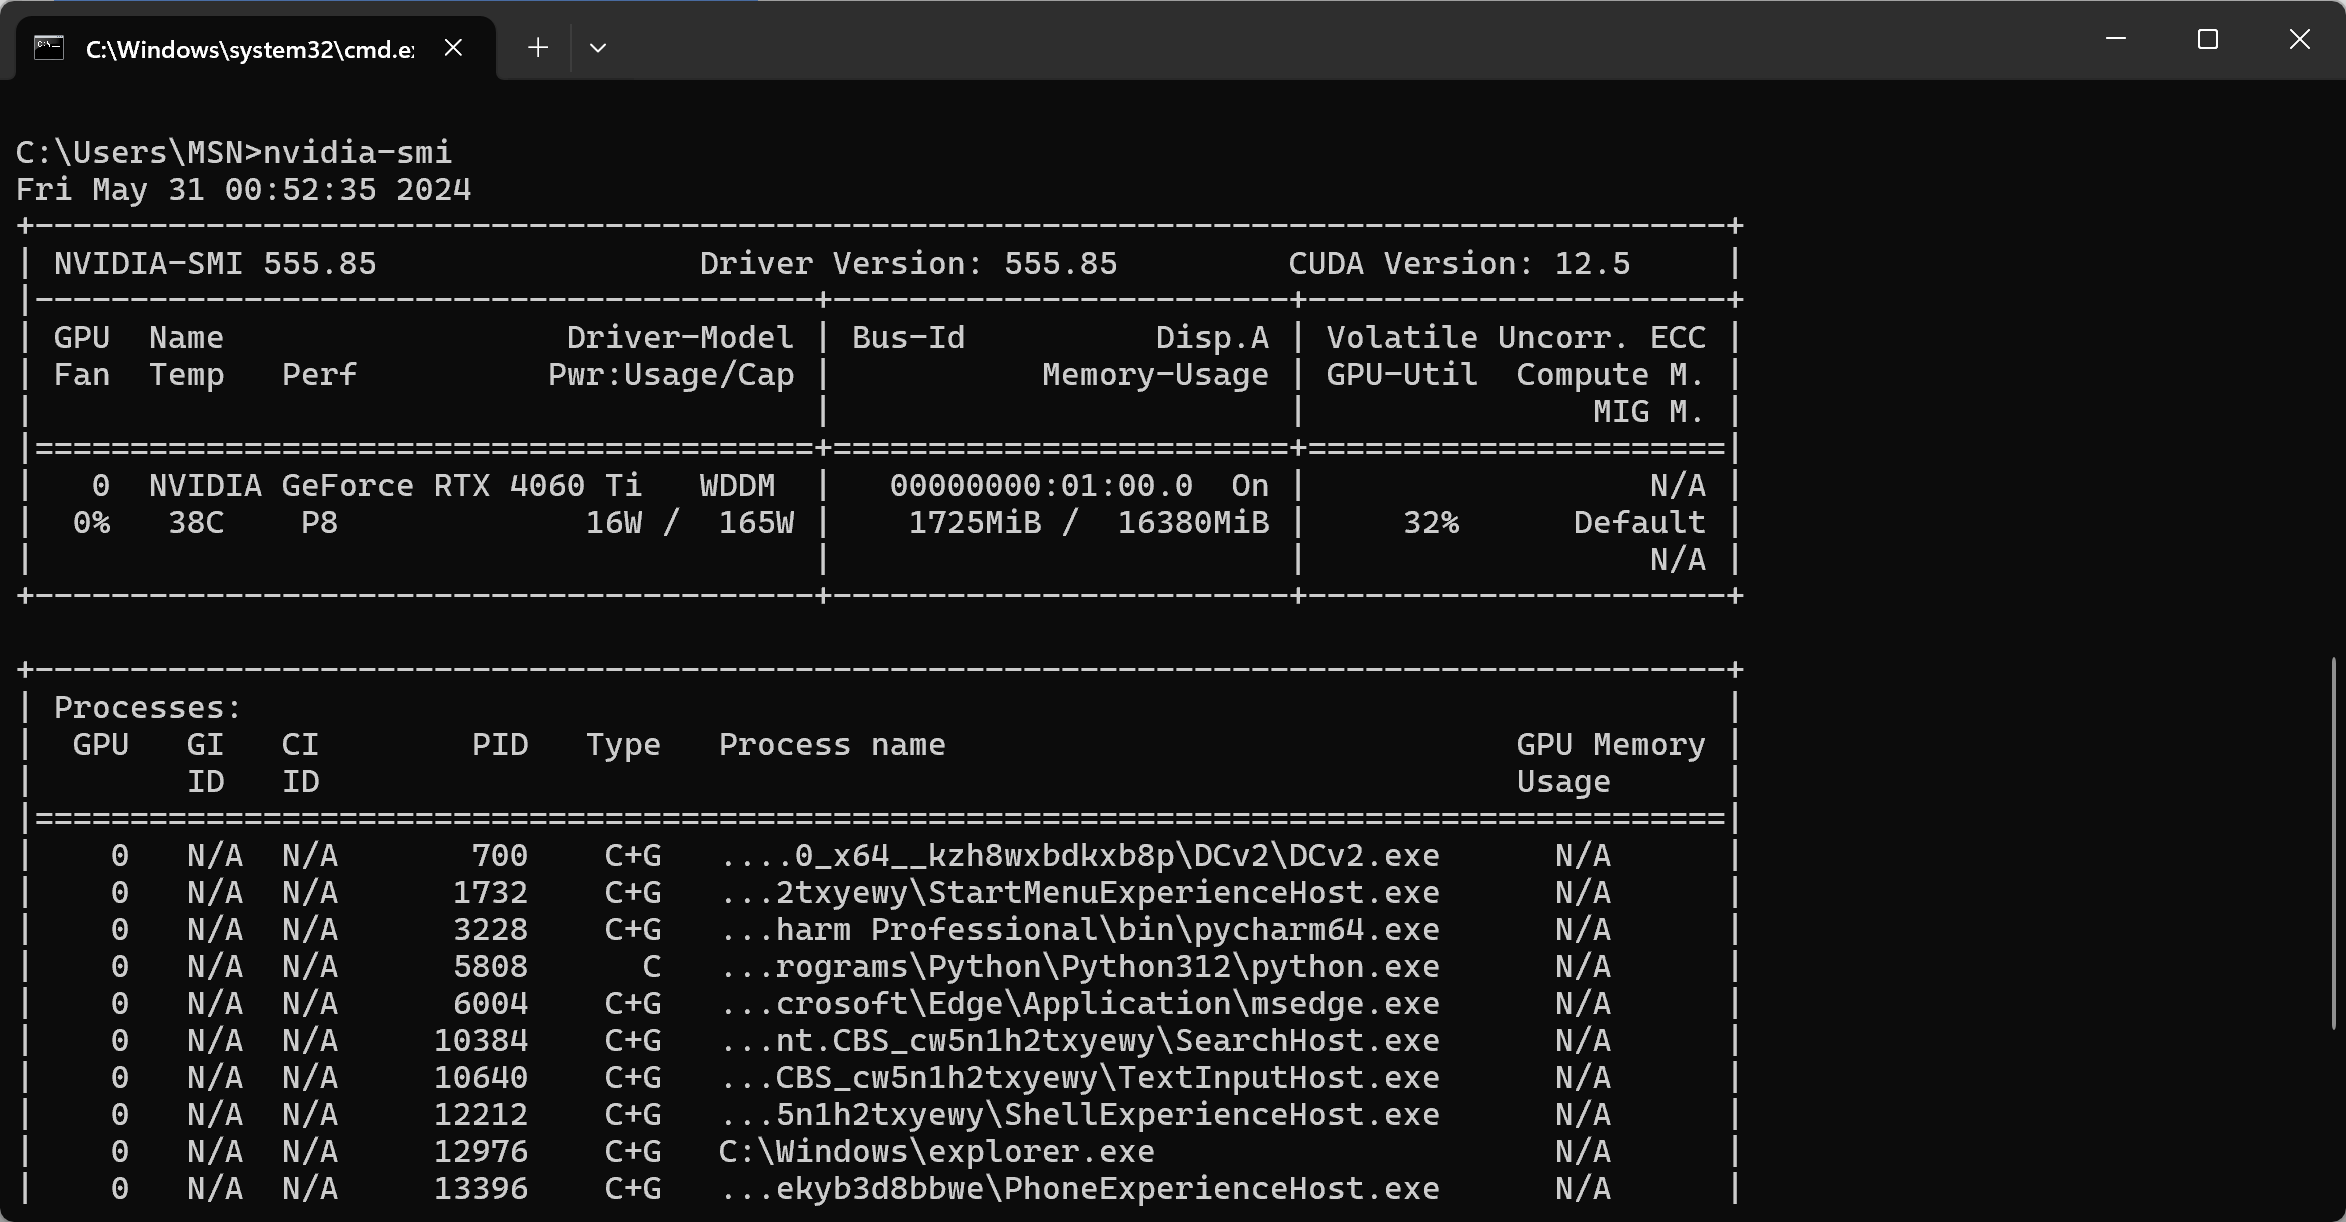Click the 'PID' column header
Image resolution: width=2346 pixels, height=1222 pixels.
coord(500,744)
